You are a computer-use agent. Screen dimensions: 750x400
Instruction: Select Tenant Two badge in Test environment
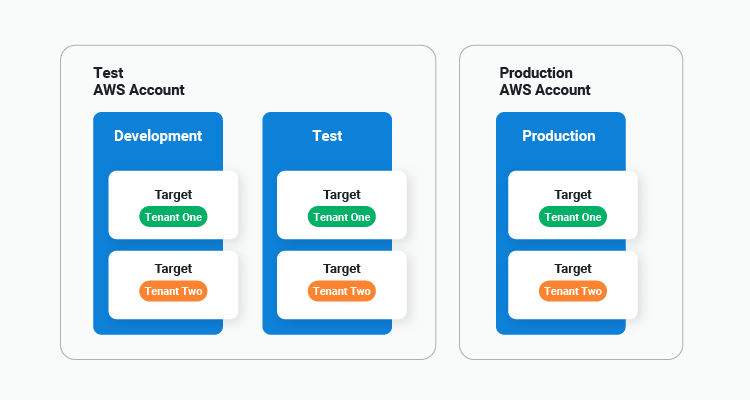coord(342,291)
